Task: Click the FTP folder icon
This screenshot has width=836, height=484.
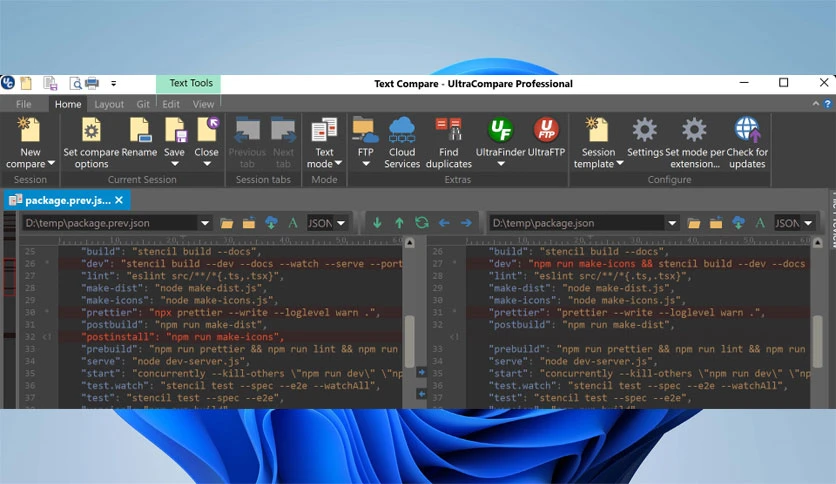Action: click(x=365, y=130)
